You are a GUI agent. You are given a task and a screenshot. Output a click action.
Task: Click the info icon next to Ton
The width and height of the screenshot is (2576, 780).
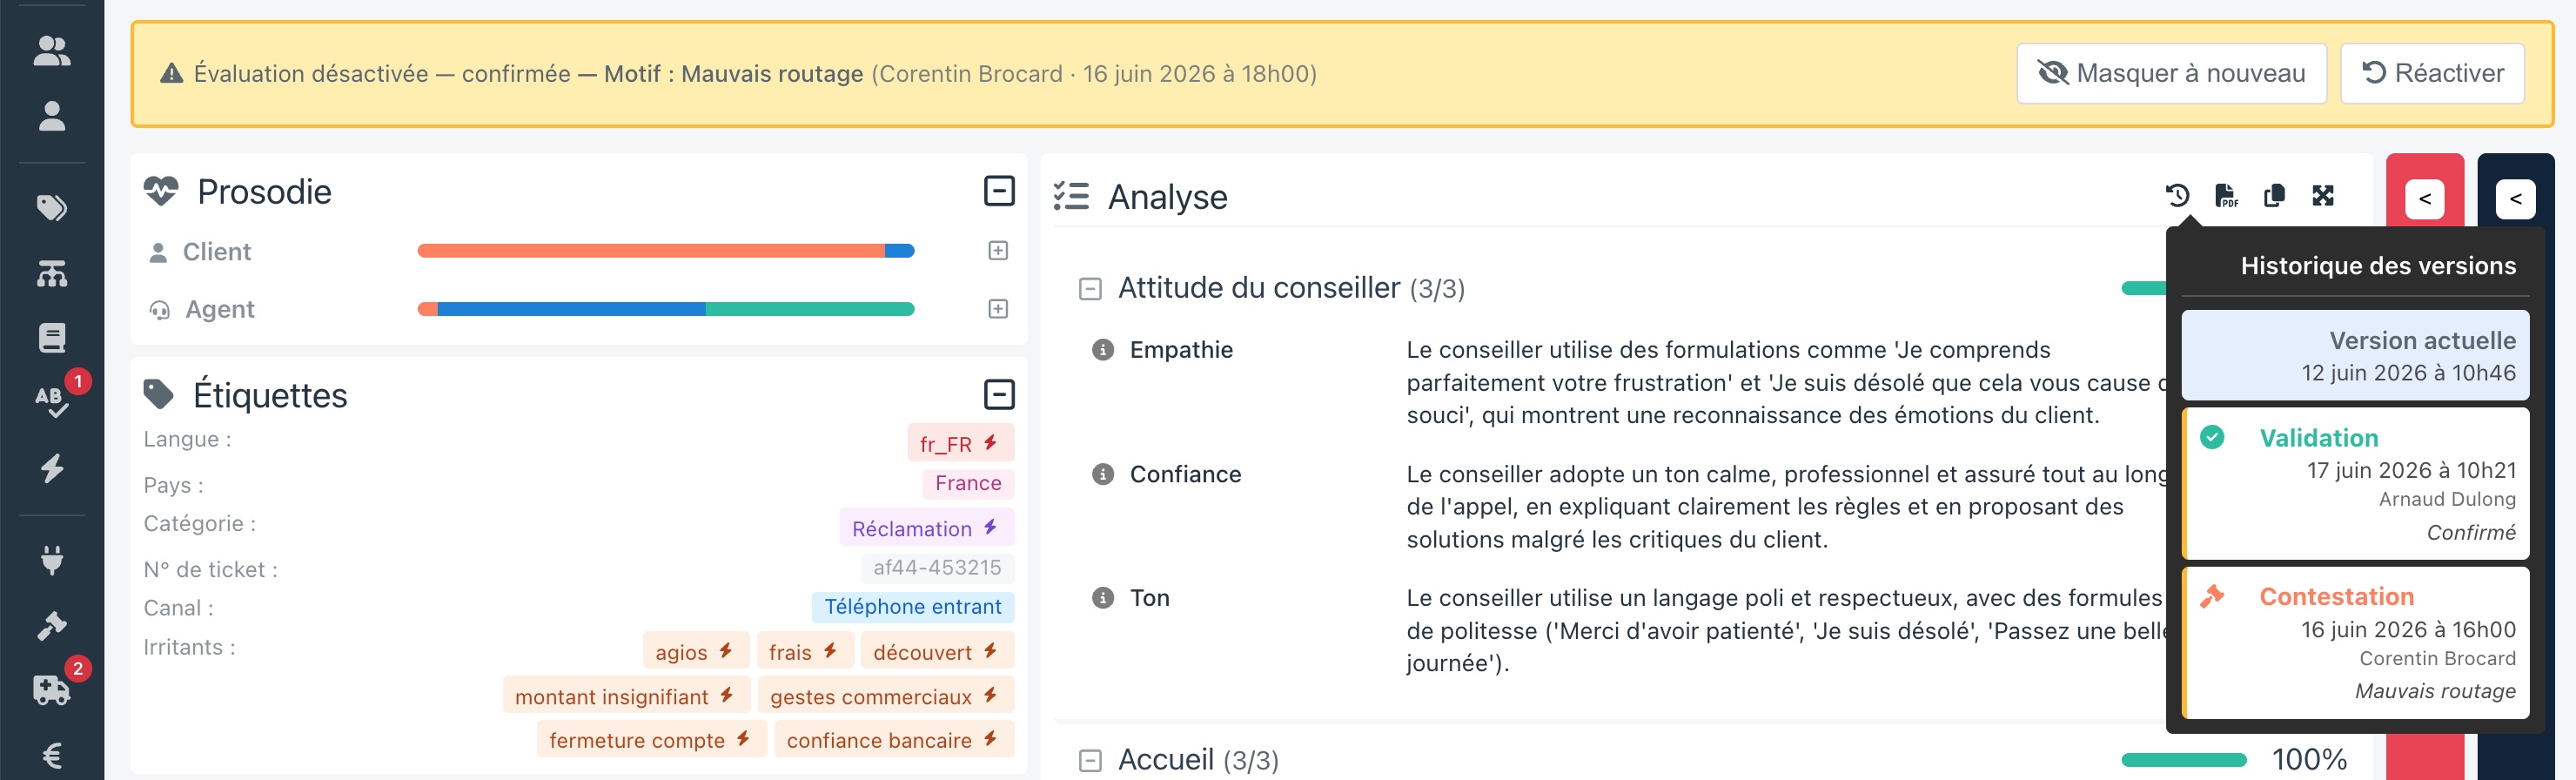tap(1102, 598)
